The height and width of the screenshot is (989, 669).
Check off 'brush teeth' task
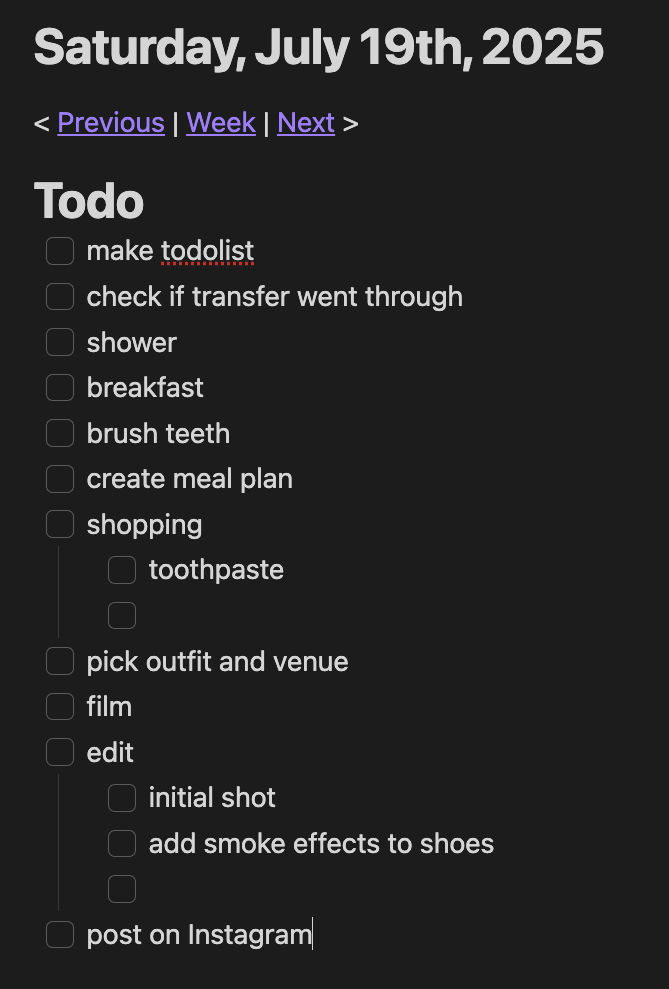tap(60, 433)
